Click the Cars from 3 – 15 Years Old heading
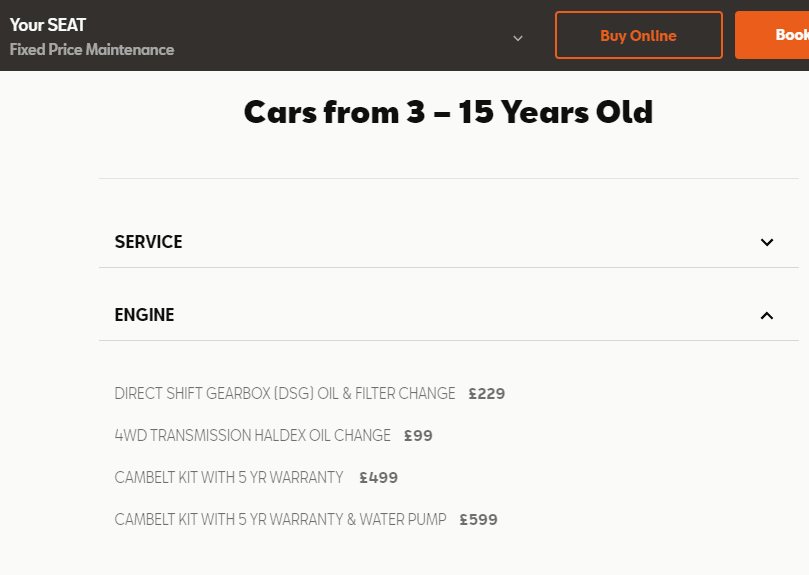Screen dimensions: 809x575 448,112
